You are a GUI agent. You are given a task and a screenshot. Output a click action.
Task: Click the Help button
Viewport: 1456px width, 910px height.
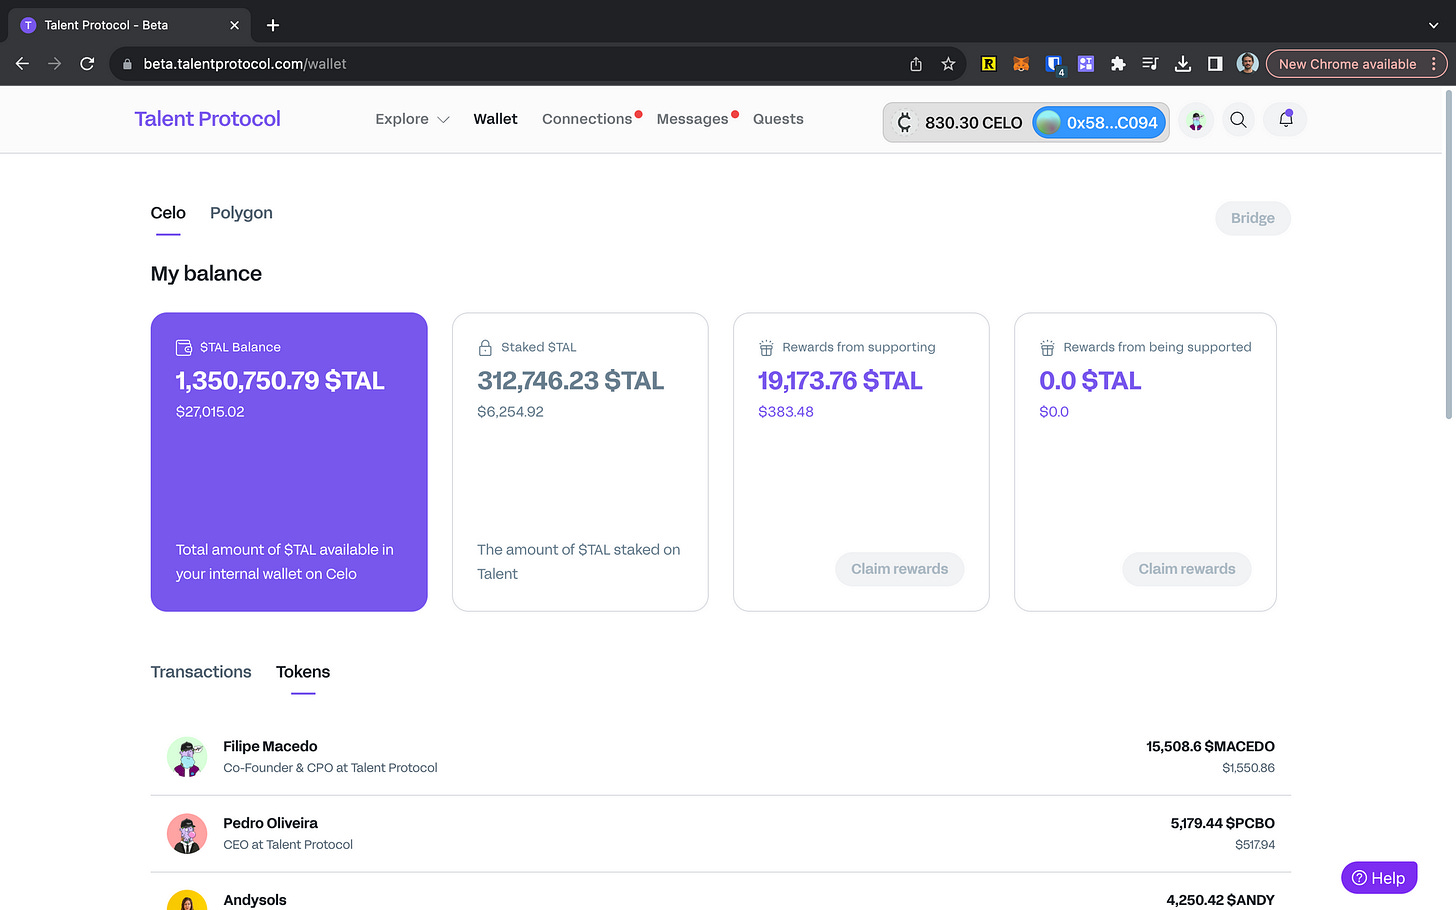[x=1379, y=877]
